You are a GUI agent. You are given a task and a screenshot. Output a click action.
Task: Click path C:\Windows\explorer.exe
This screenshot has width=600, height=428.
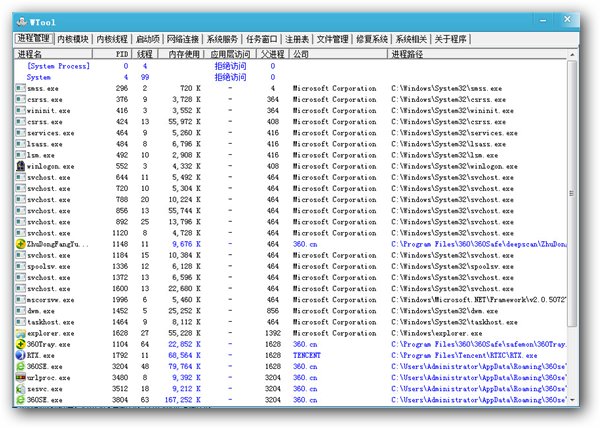tap(437, 333)
